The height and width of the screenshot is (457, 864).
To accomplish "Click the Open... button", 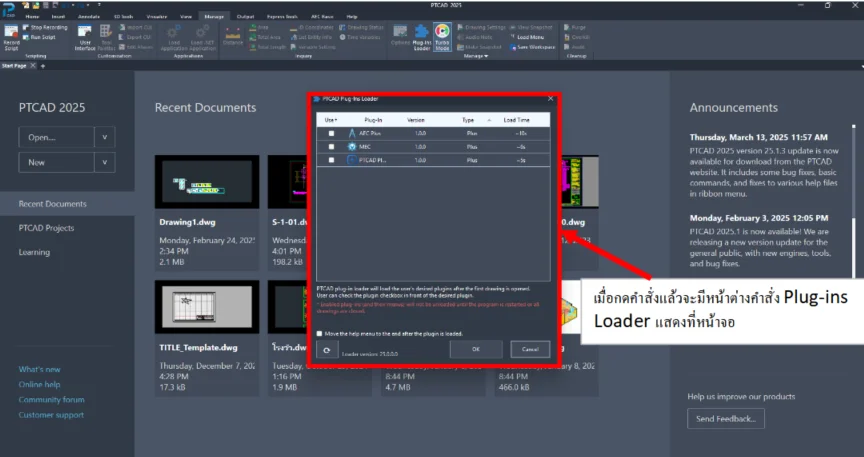I will 57,137.
